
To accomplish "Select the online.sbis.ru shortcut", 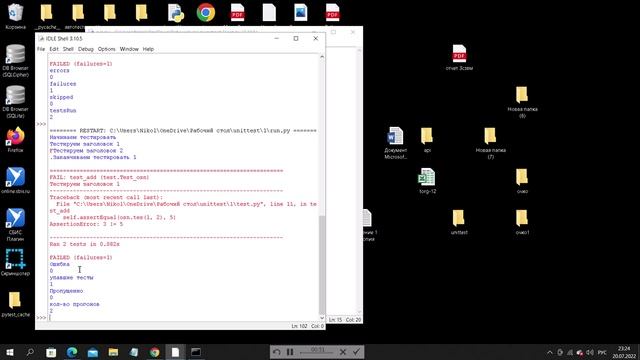I will pos(16,180).
